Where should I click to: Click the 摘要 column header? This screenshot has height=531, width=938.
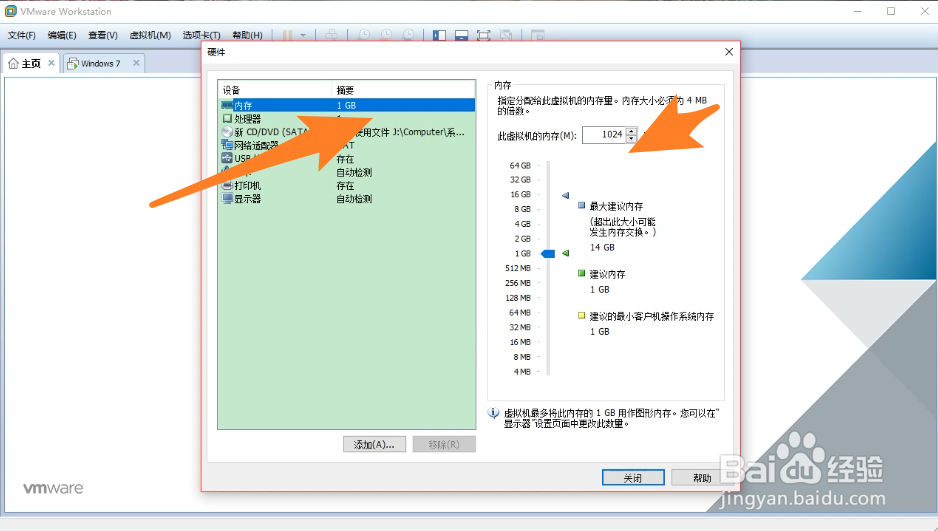(403, 90)
